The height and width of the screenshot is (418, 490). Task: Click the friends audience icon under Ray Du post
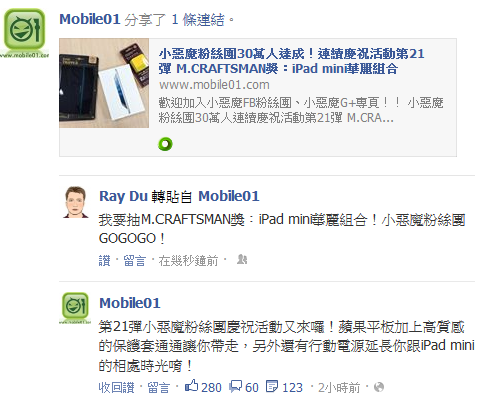[242, 259]
